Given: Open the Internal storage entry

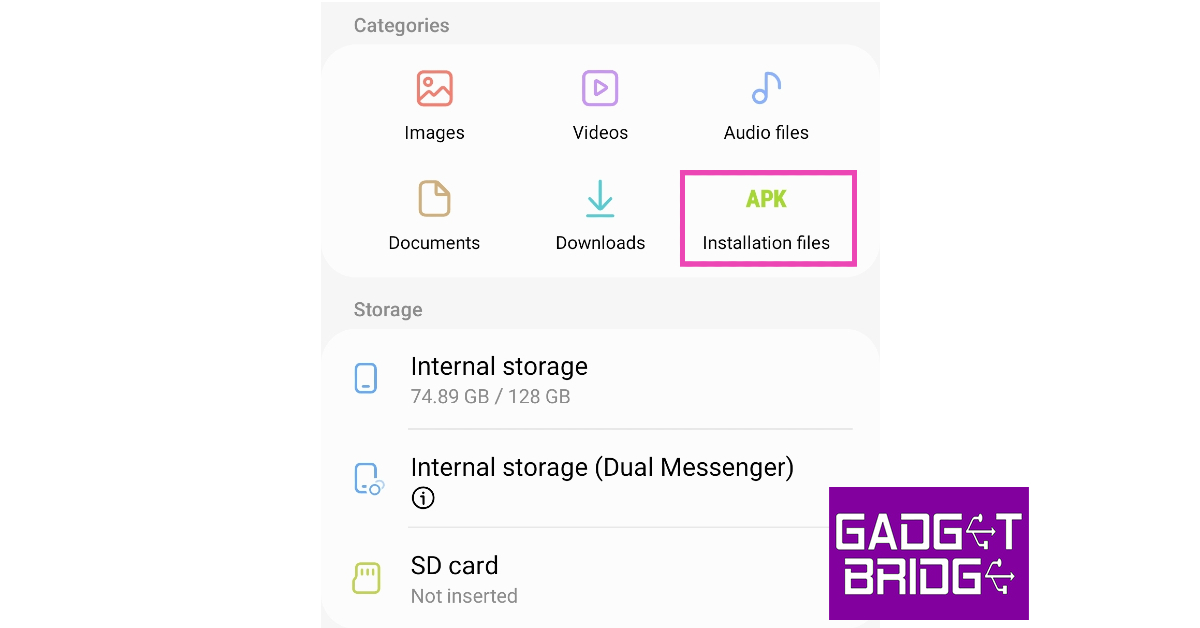Looking at the screenshot, I should pyautogui.click(x=600, y=380).
